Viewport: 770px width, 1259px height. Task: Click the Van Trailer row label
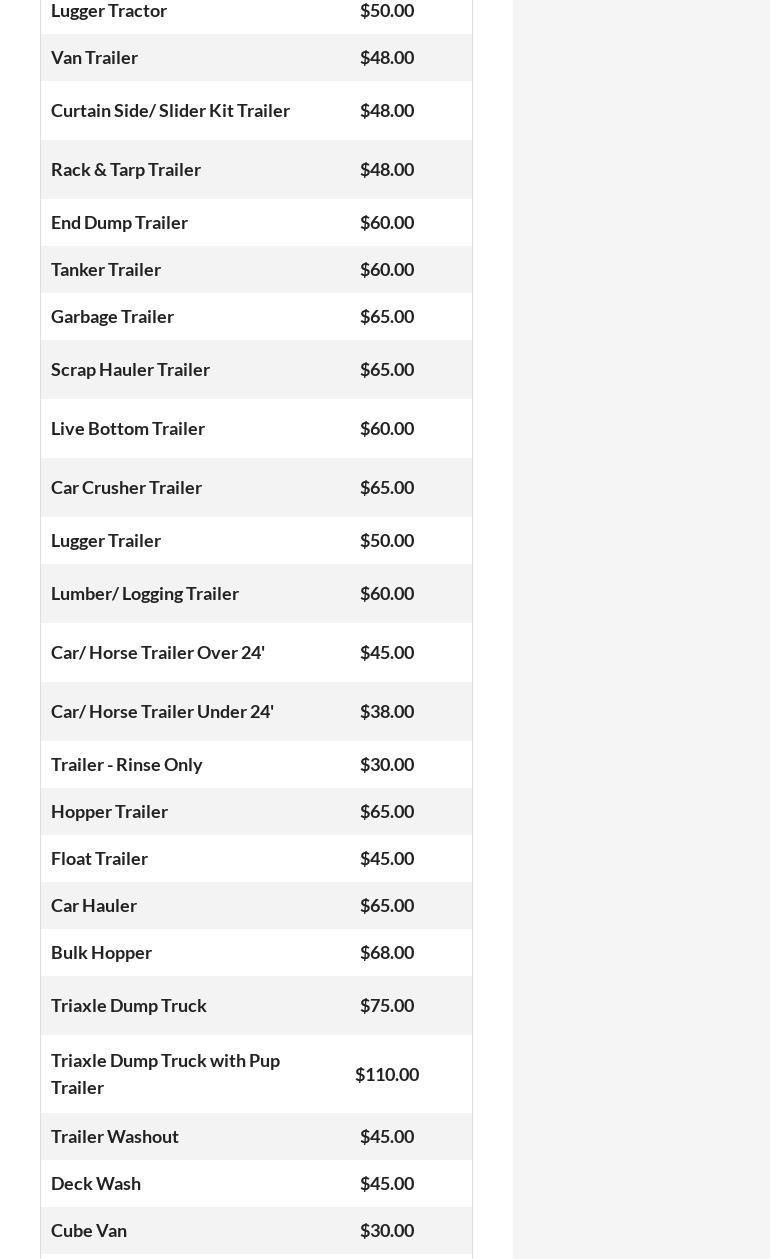click(95, 58)
